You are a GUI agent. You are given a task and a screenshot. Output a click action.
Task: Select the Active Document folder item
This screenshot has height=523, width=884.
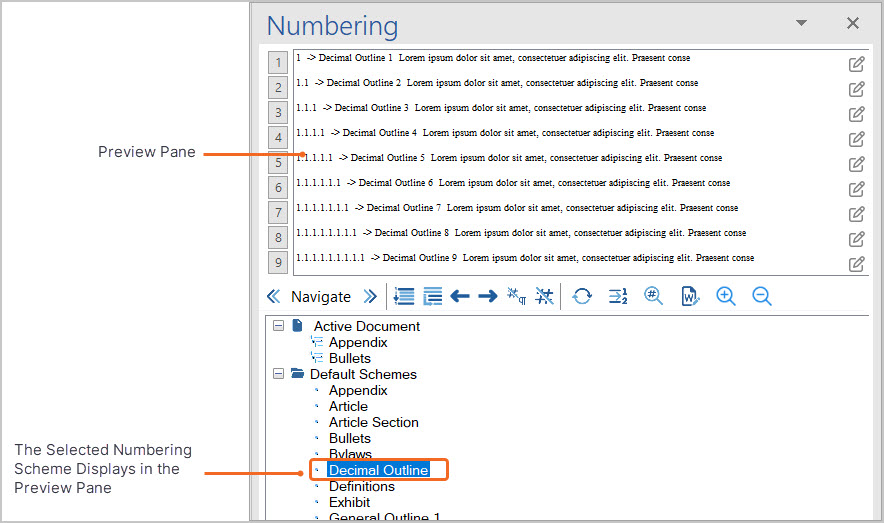(x=366, y=326)
